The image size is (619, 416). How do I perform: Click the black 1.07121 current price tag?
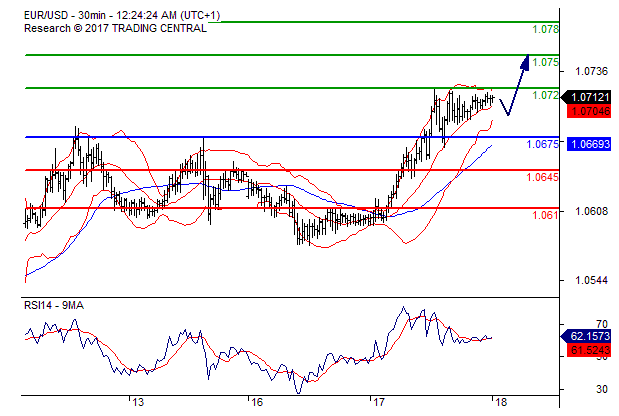coord(587,97)
